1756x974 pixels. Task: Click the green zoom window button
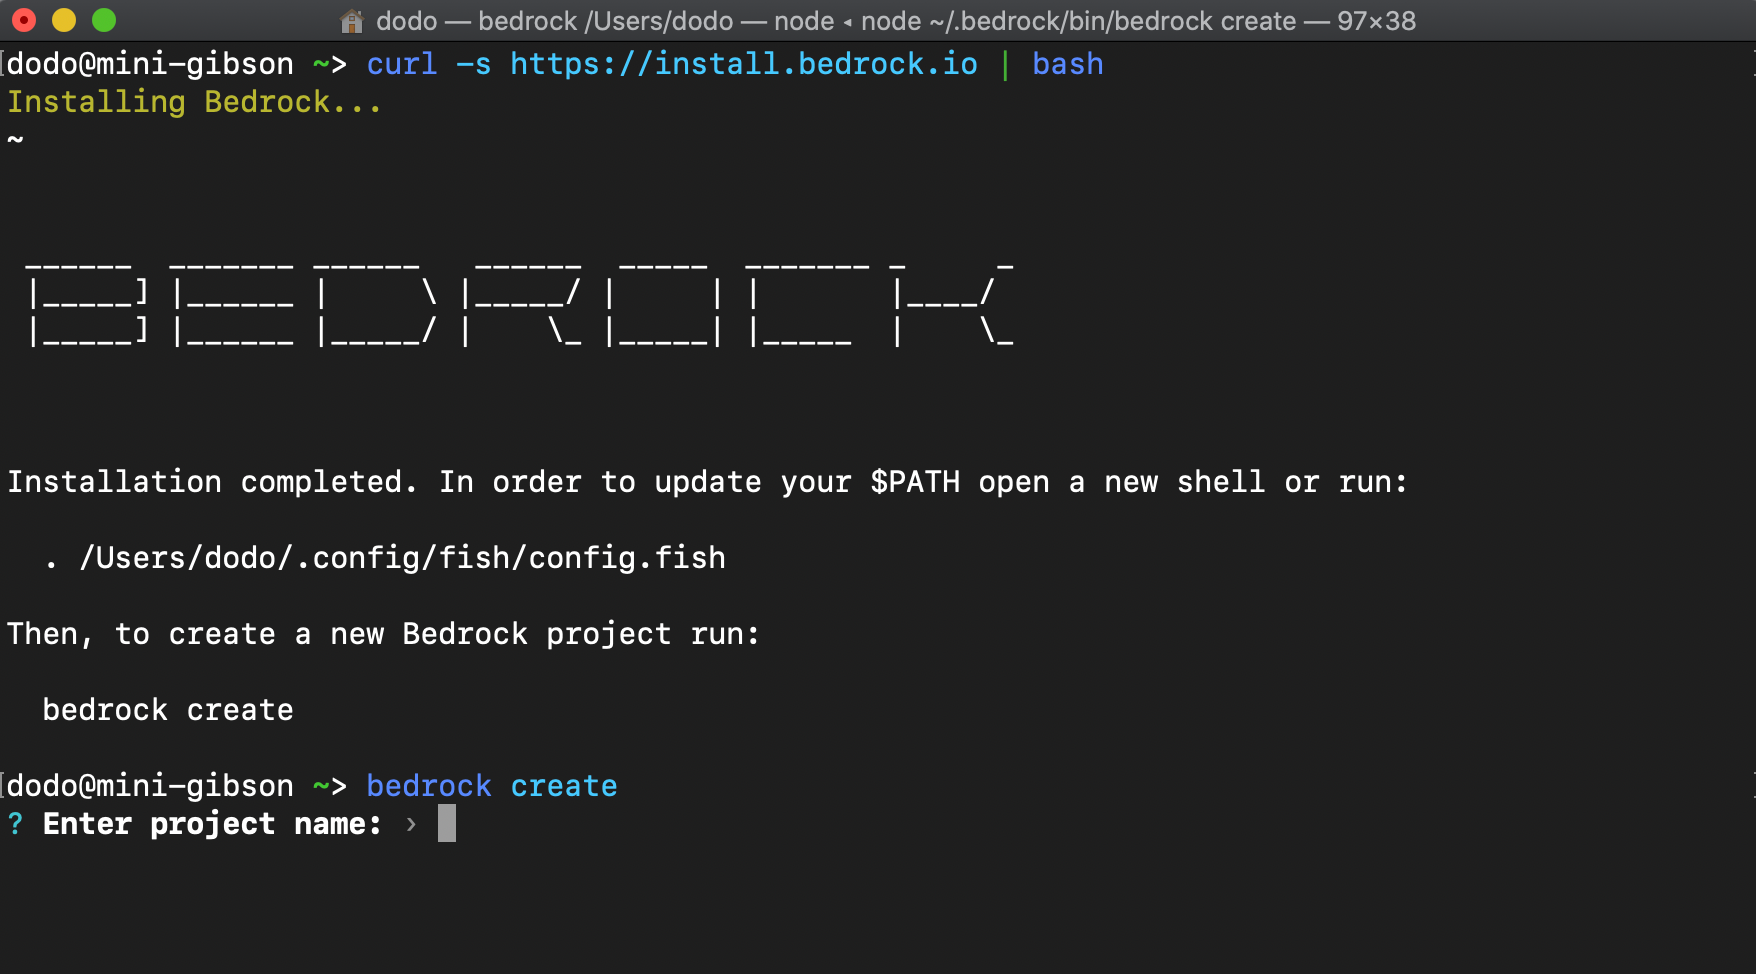(x=104, y=20)
